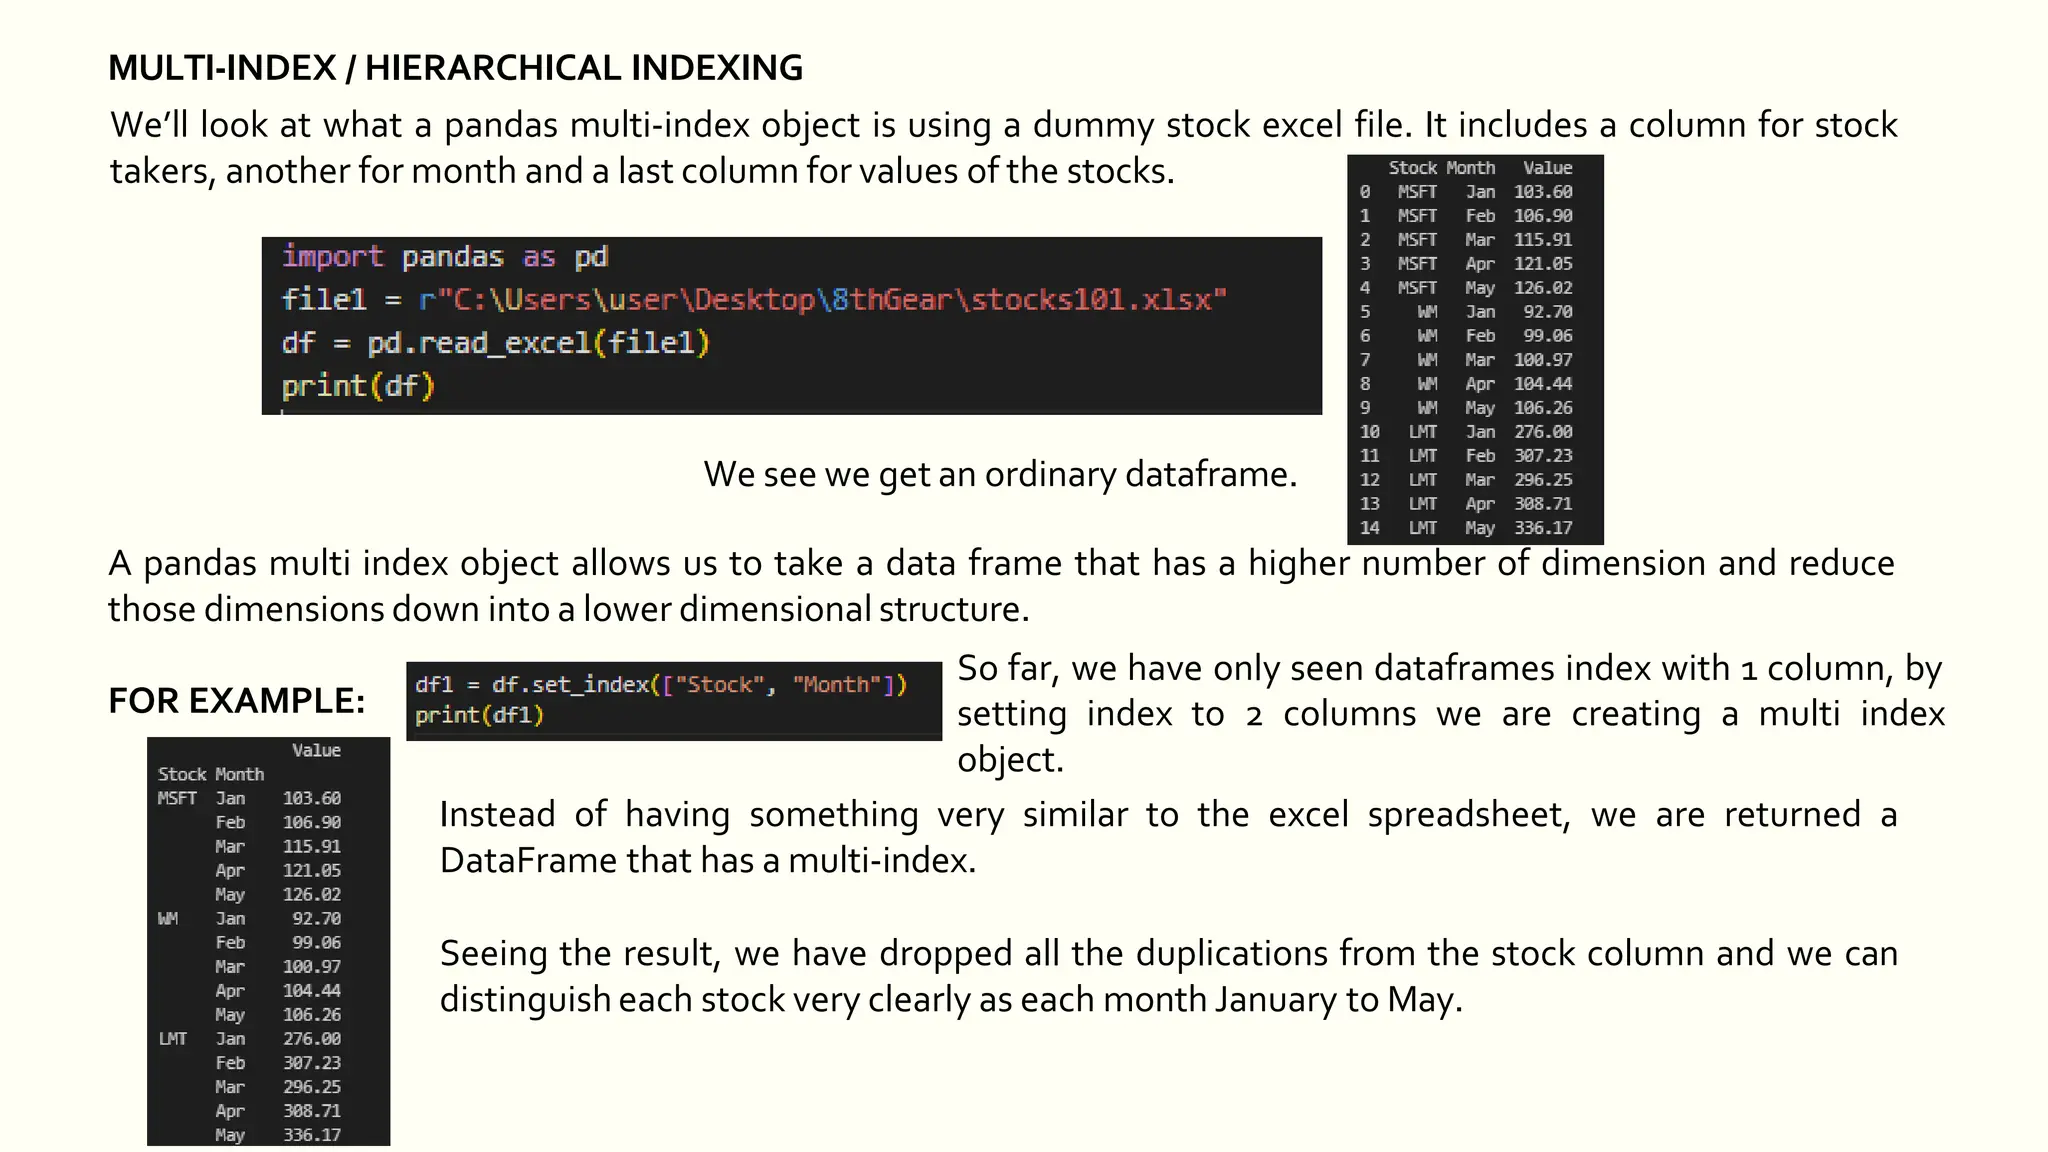Click the "MSFT" index label in bottom-left table
The height and width of the screenshot is (1152, 2048).
pyautogui.click(x=177, y=798)
